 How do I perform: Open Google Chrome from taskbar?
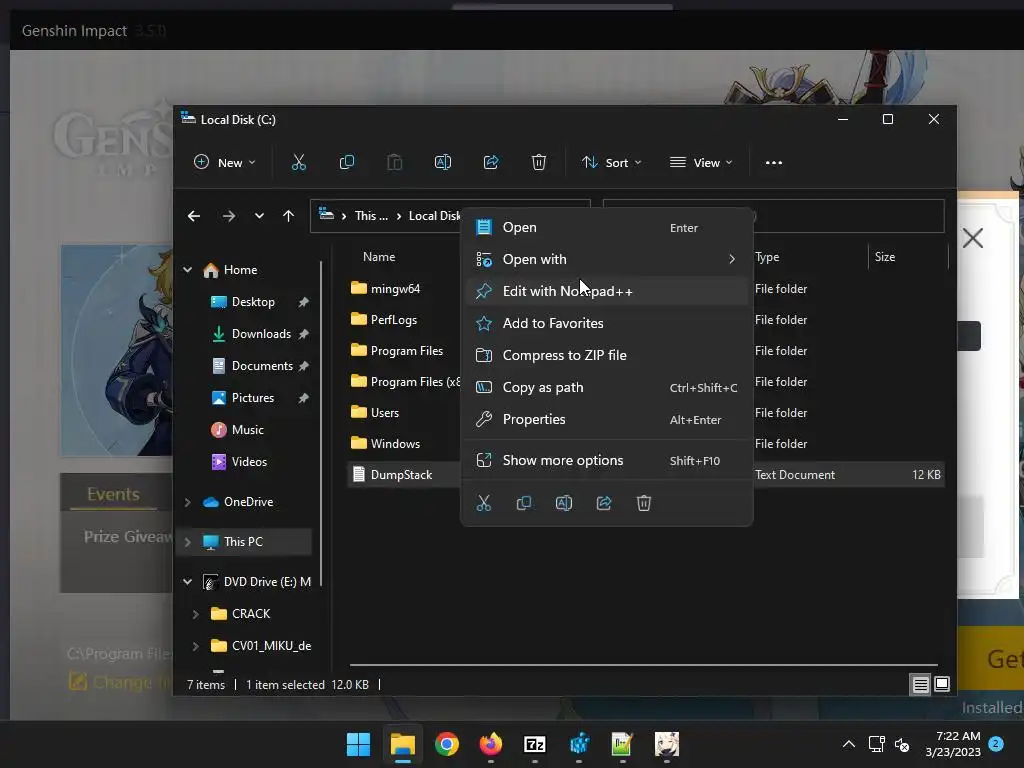tap(447, 744)
